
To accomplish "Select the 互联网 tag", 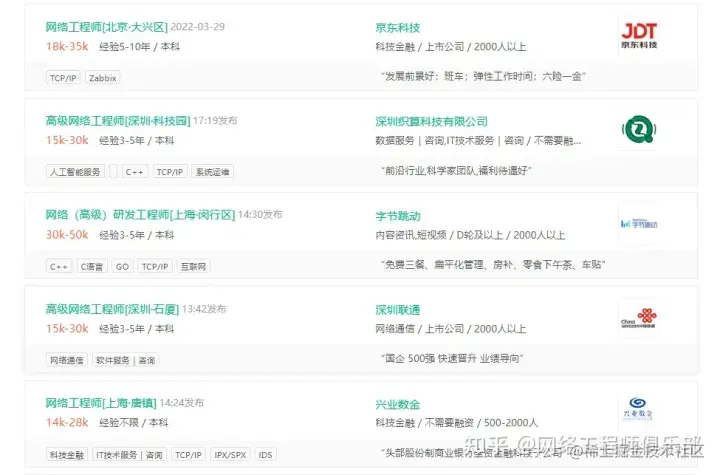I will click(193, 266).
